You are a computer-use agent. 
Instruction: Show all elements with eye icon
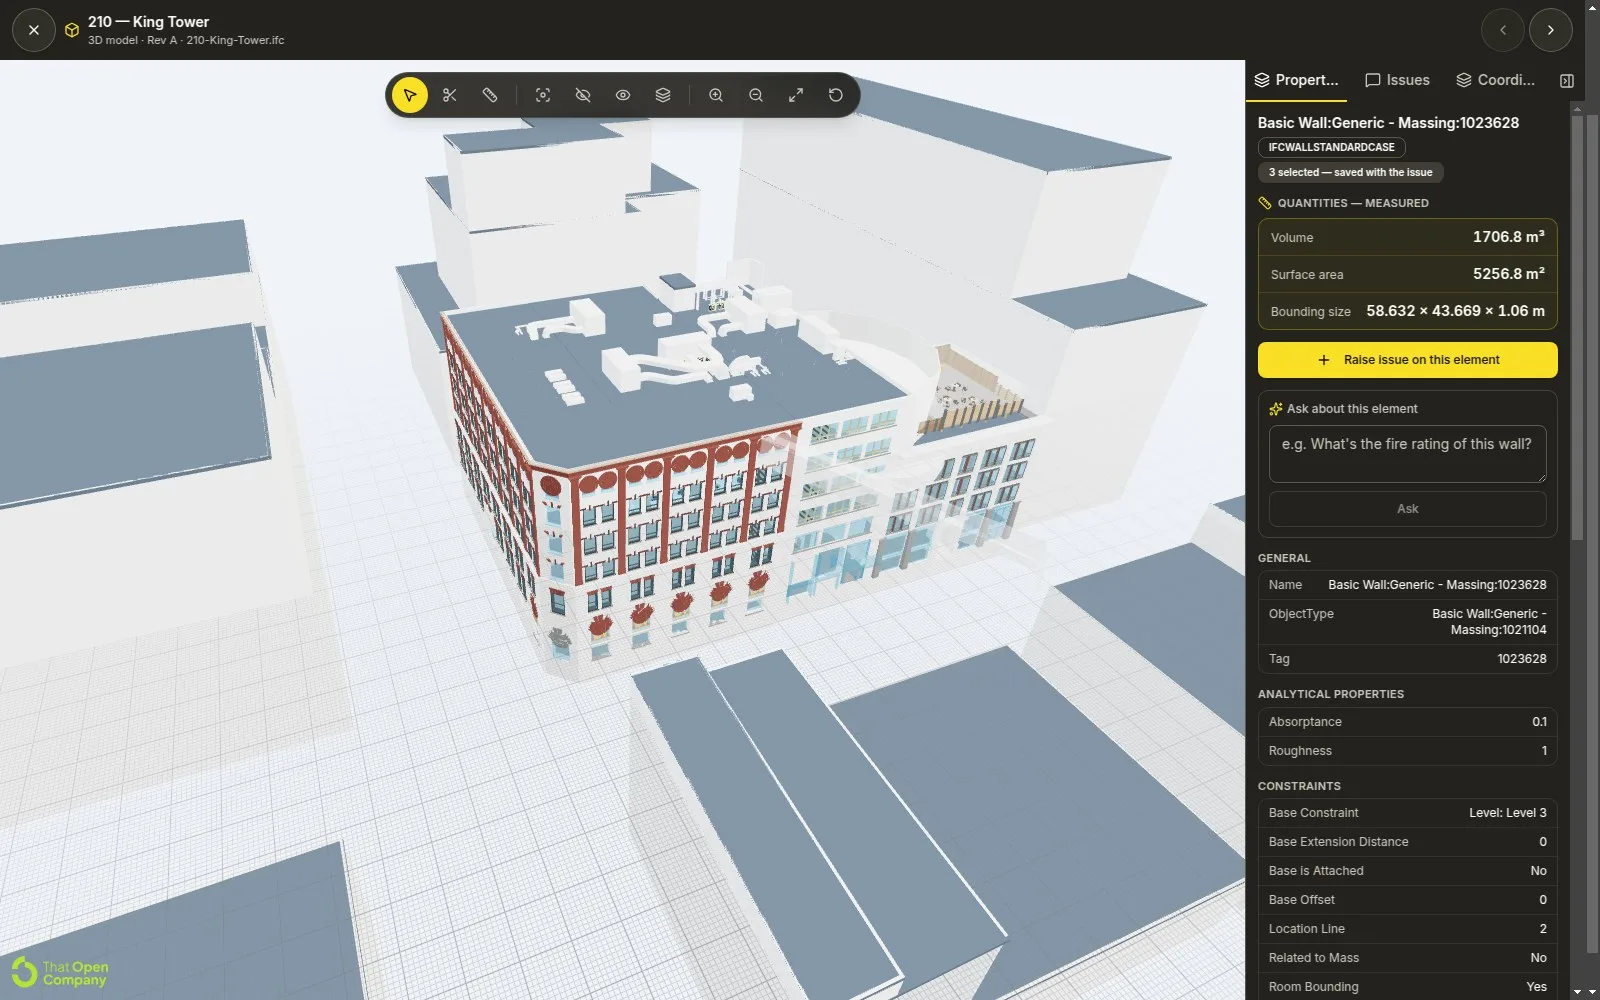pos(623,95)
